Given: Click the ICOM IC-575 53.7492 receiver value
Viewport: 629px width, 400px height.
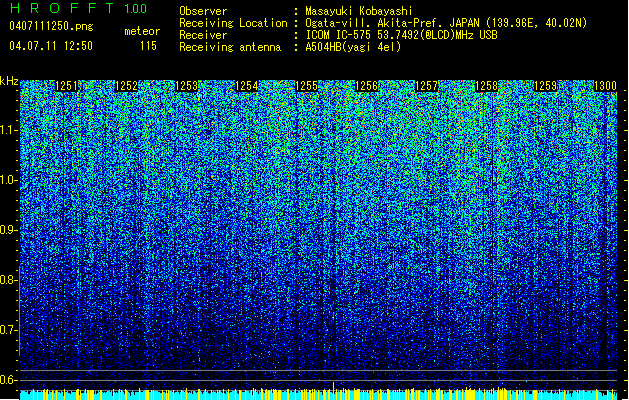Looking at the screenshot, I should coord(401,35).
